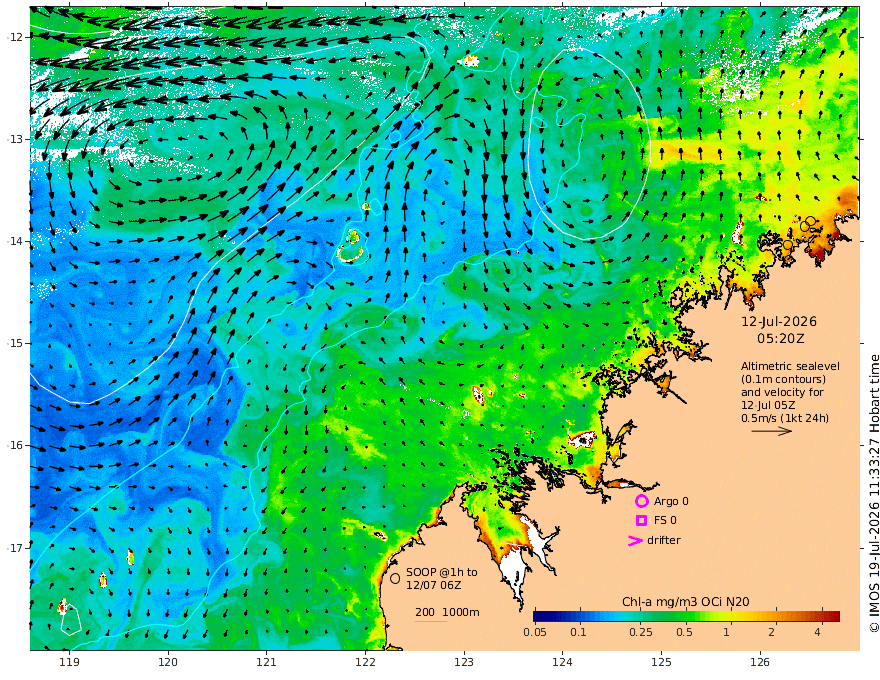
Task: Click the longitude axis label 124
Action: pyautogui.click(x=562, y=663)
